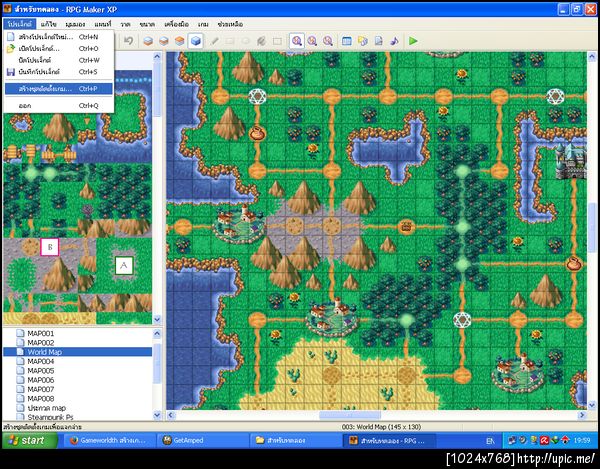Start playtest with the green play arrow
Image resolution: width=600 pixels, height=469 pixels.
413,41
